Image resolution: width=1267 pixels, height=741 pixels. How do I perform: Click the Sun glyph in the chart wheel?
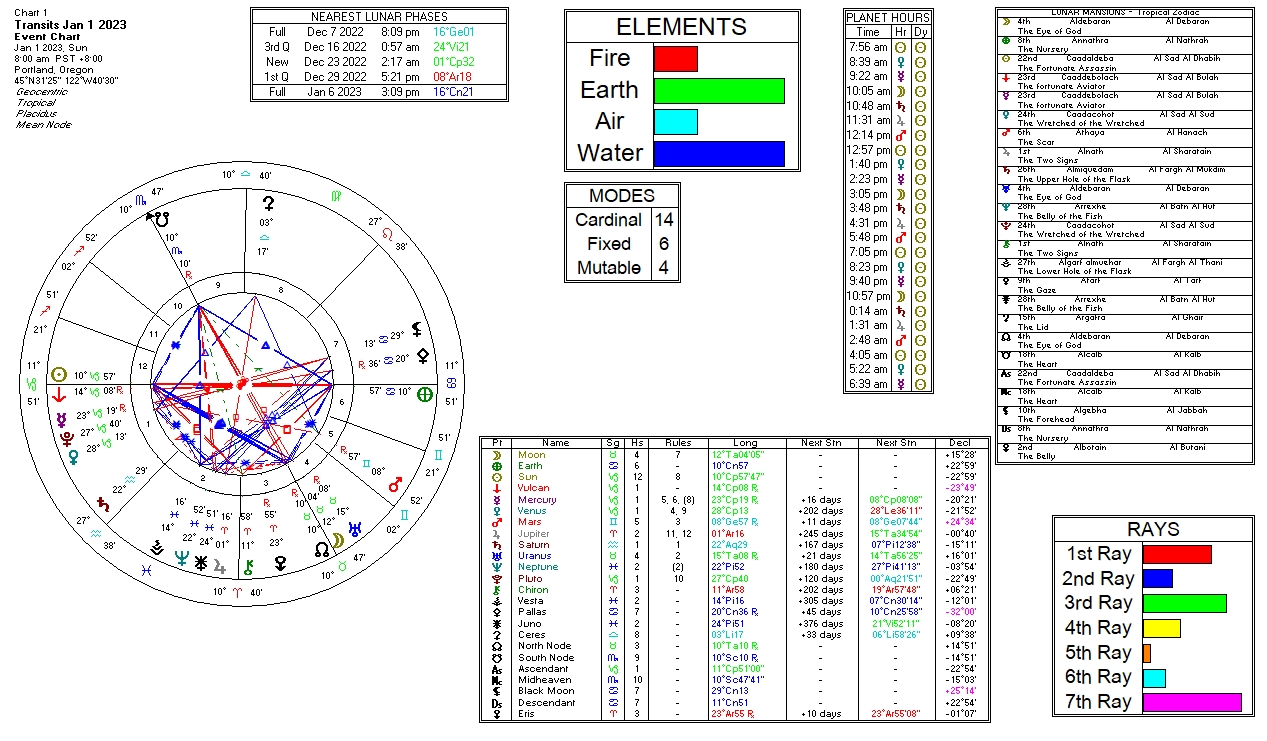[59, 374]
